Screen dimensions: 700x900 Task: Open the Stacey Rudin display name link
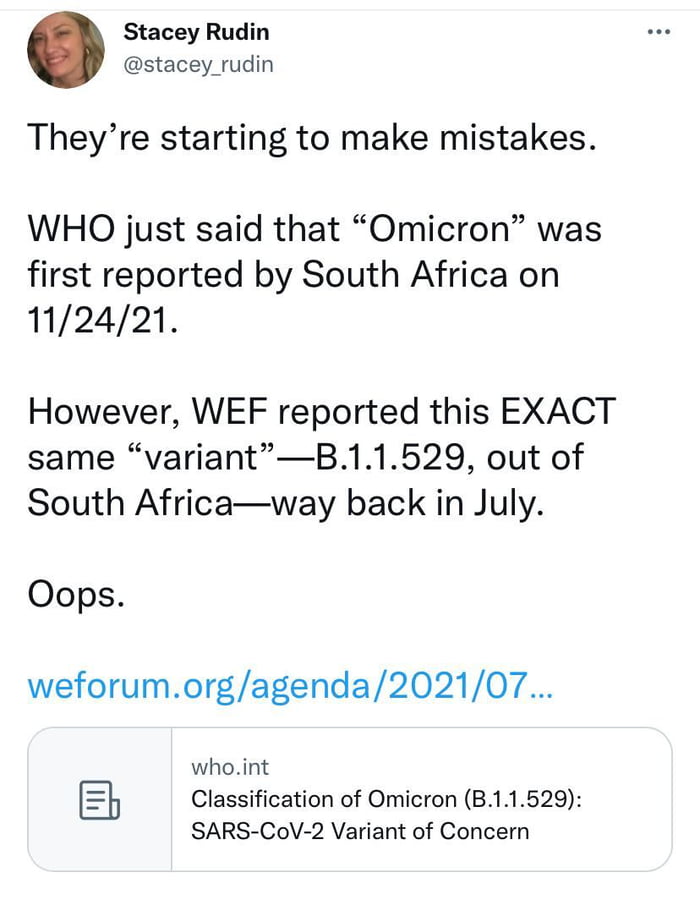[x=196, y=32]
